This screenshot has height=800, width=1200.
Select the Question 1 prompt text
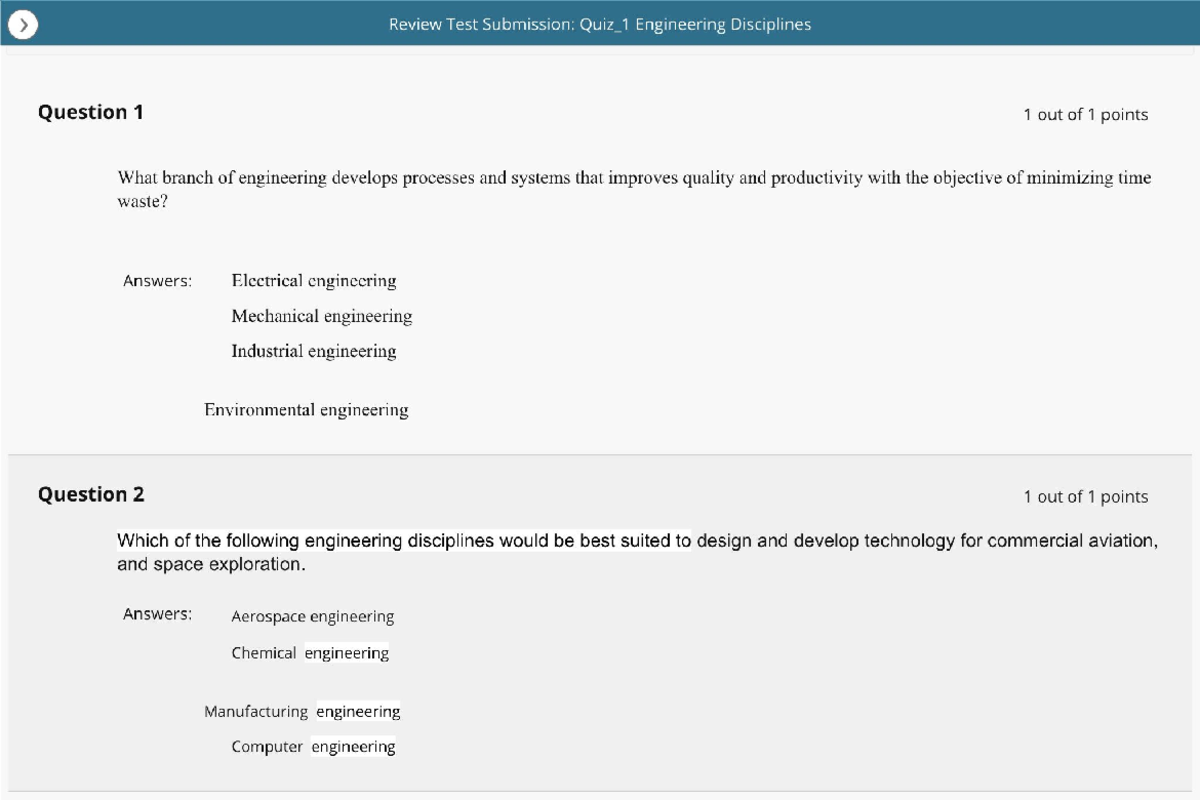634,188
